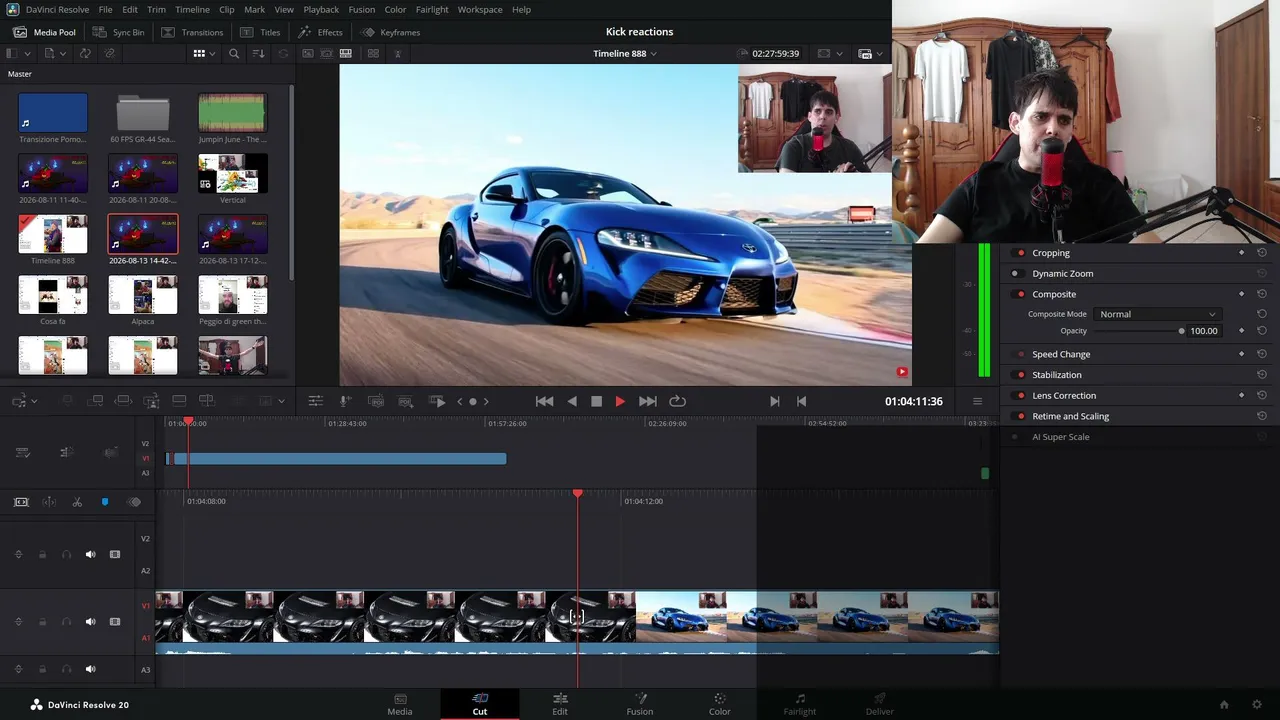Toggle the Retime and Scaling switch
Screen dimensions: 1280x720
1020,416
